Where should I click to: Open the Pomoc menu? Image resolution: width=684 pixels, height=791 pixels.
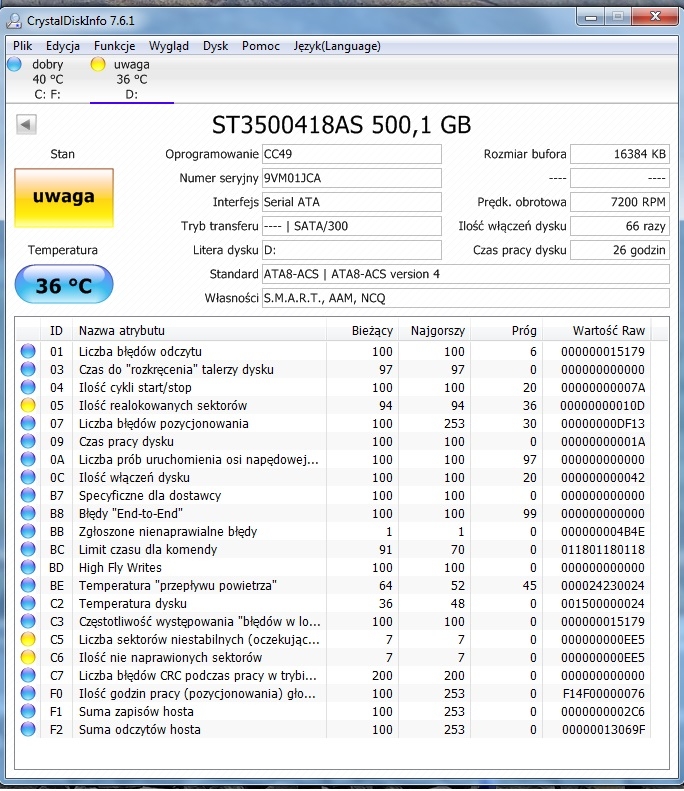tap(261, 46)
